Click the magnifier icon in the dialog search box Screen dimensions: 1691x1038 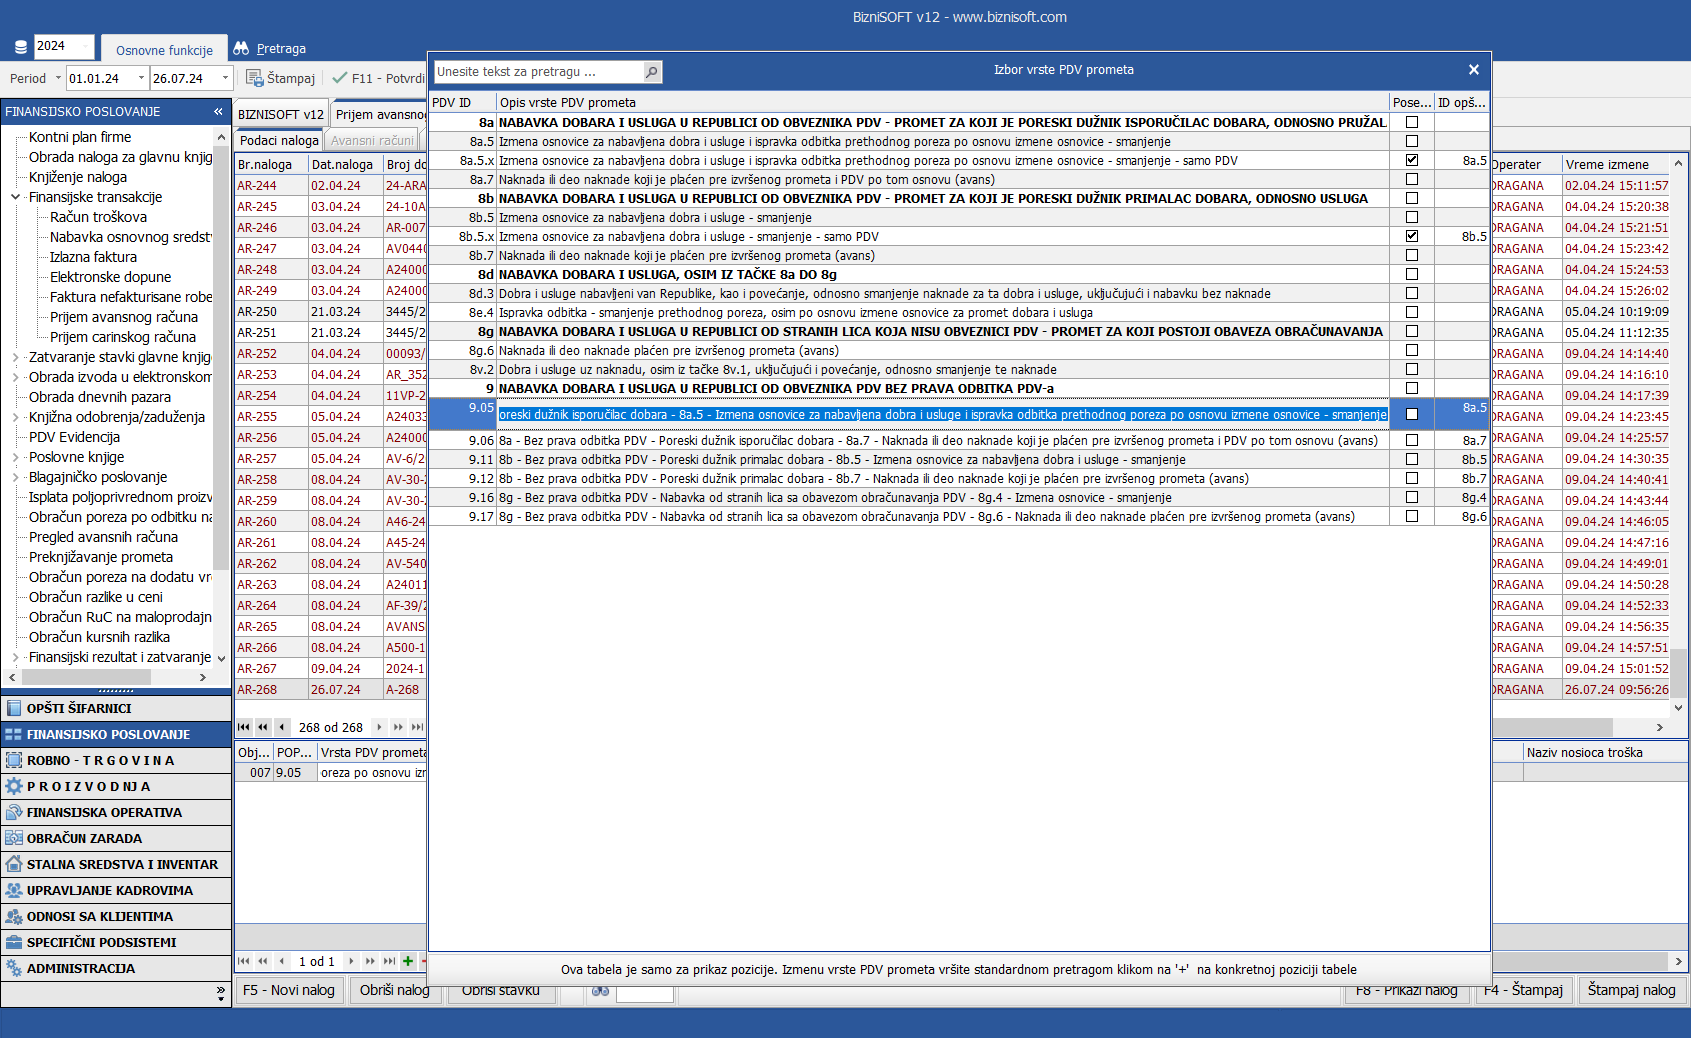coord(651,72)
